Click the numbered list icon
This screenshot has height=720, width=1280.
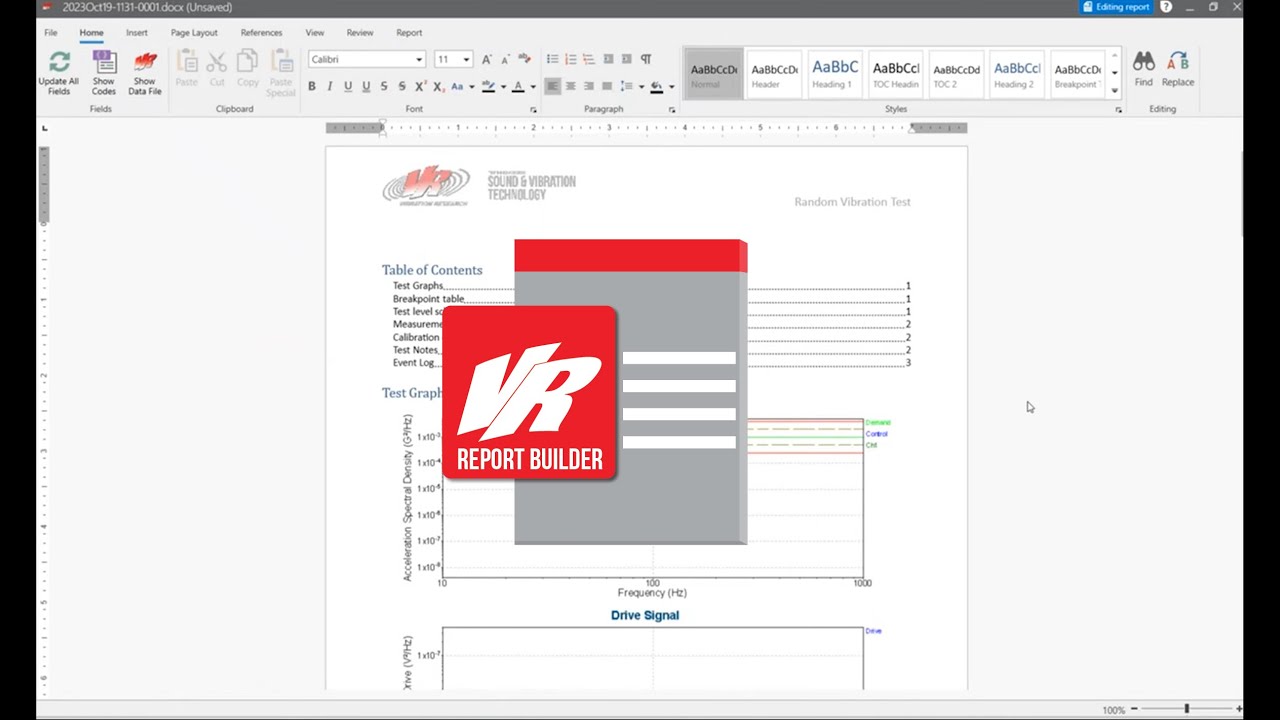pyautogui.click(x=570, y=59)
